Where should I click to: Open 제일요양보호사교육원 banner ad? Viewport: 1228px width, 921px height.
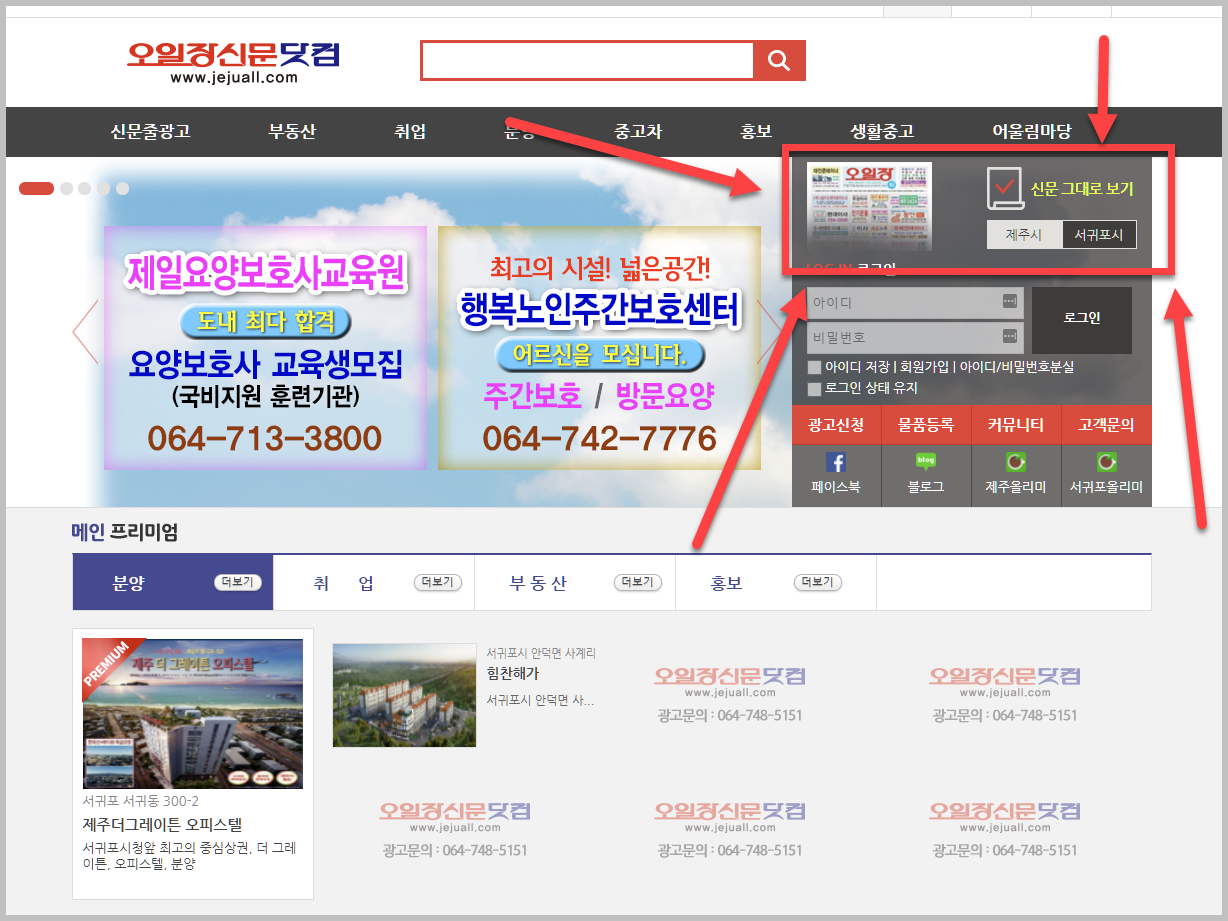click(265, 348)
